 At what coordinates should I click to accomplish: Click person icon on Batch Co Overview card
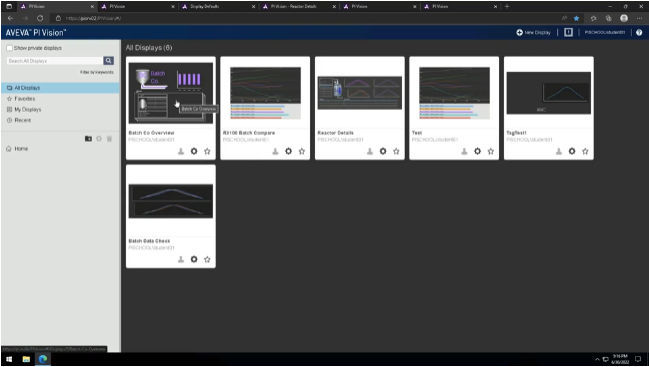181,151
